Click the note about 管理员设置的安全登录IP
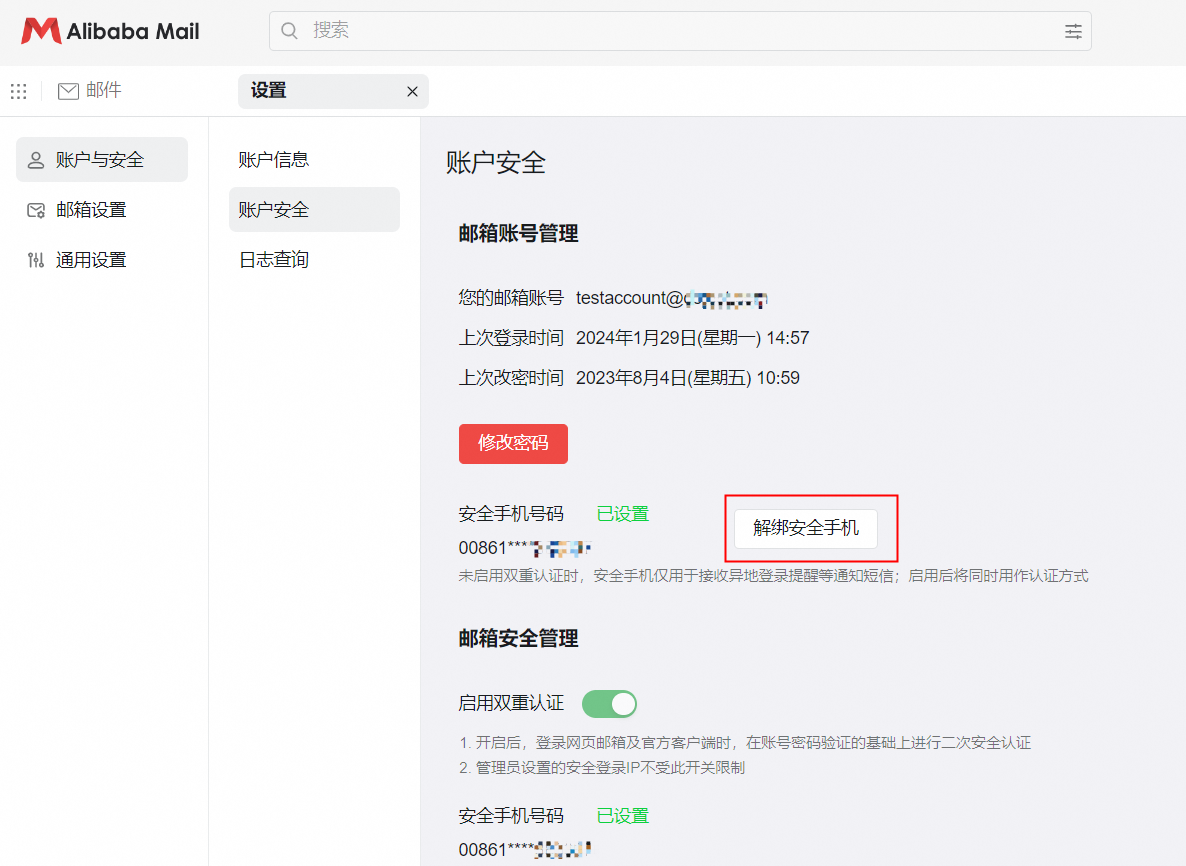 (602, 768)
